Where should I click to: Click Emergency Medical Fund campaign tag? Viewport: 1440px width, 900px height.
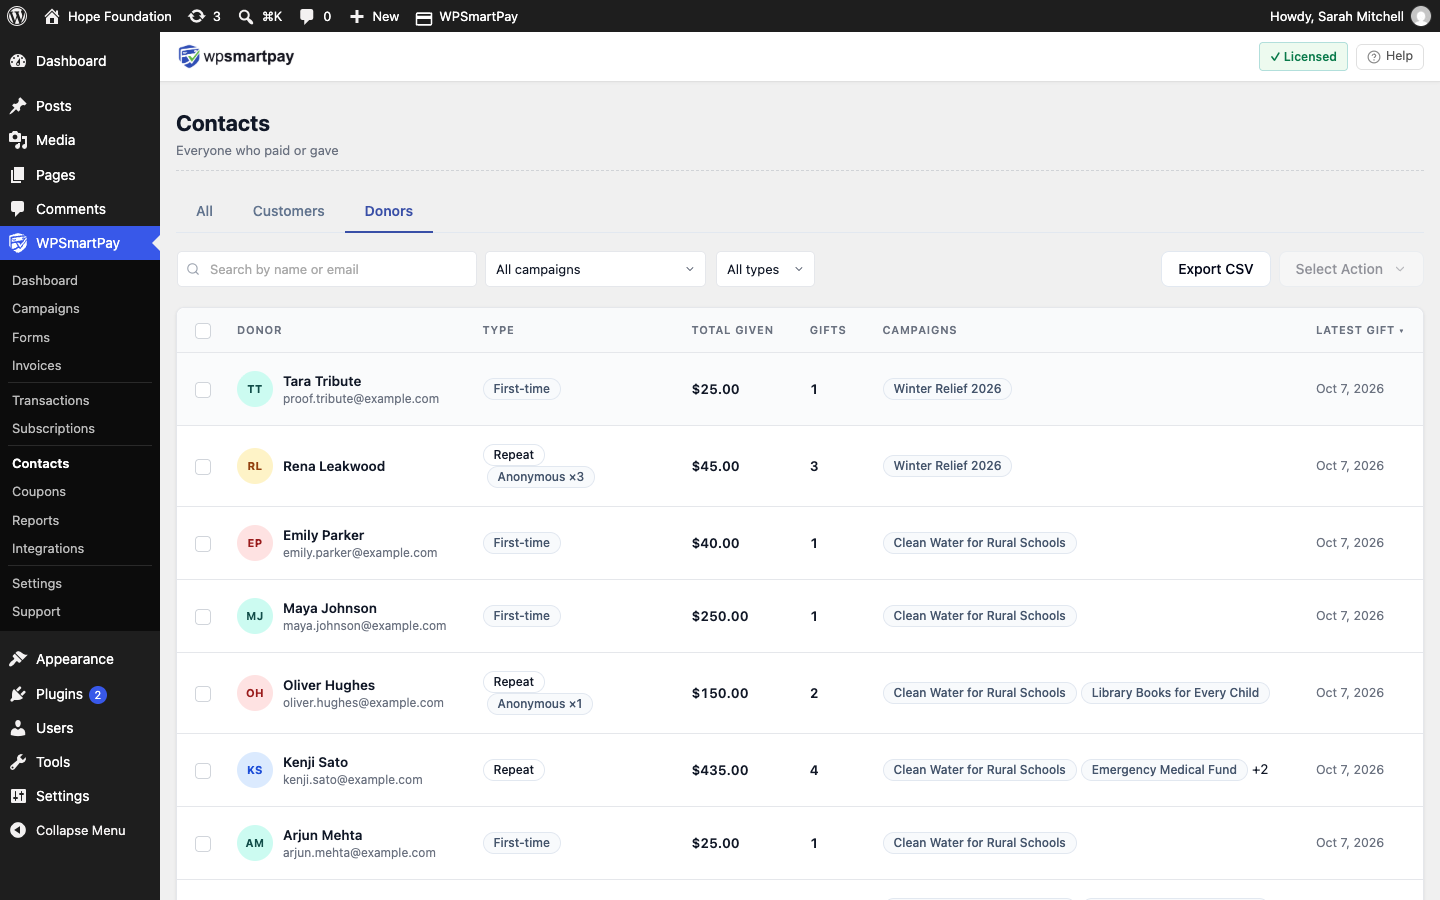pyautogui.click(x=1164, y=770)
